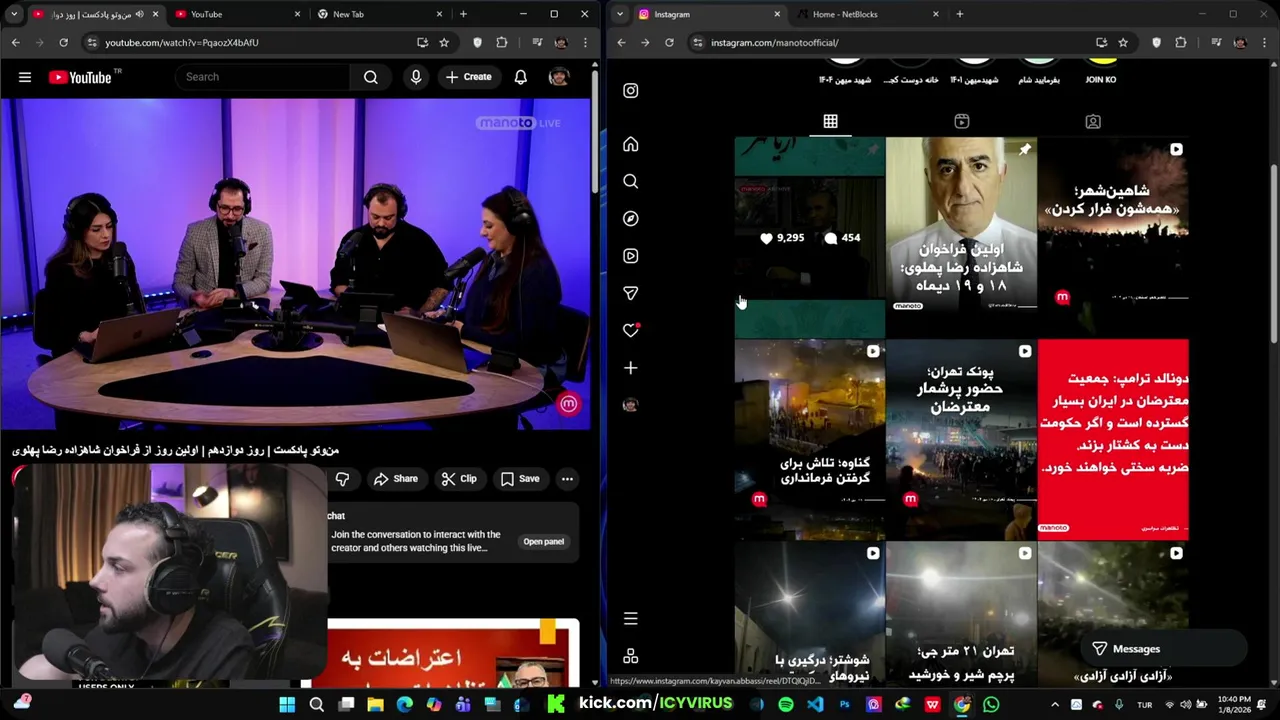Switch to Instagram tagged posts tab
Image resolution: width=1280 pixels, height=720 pixels.
pyautogui.click(x=1093, y=121)
